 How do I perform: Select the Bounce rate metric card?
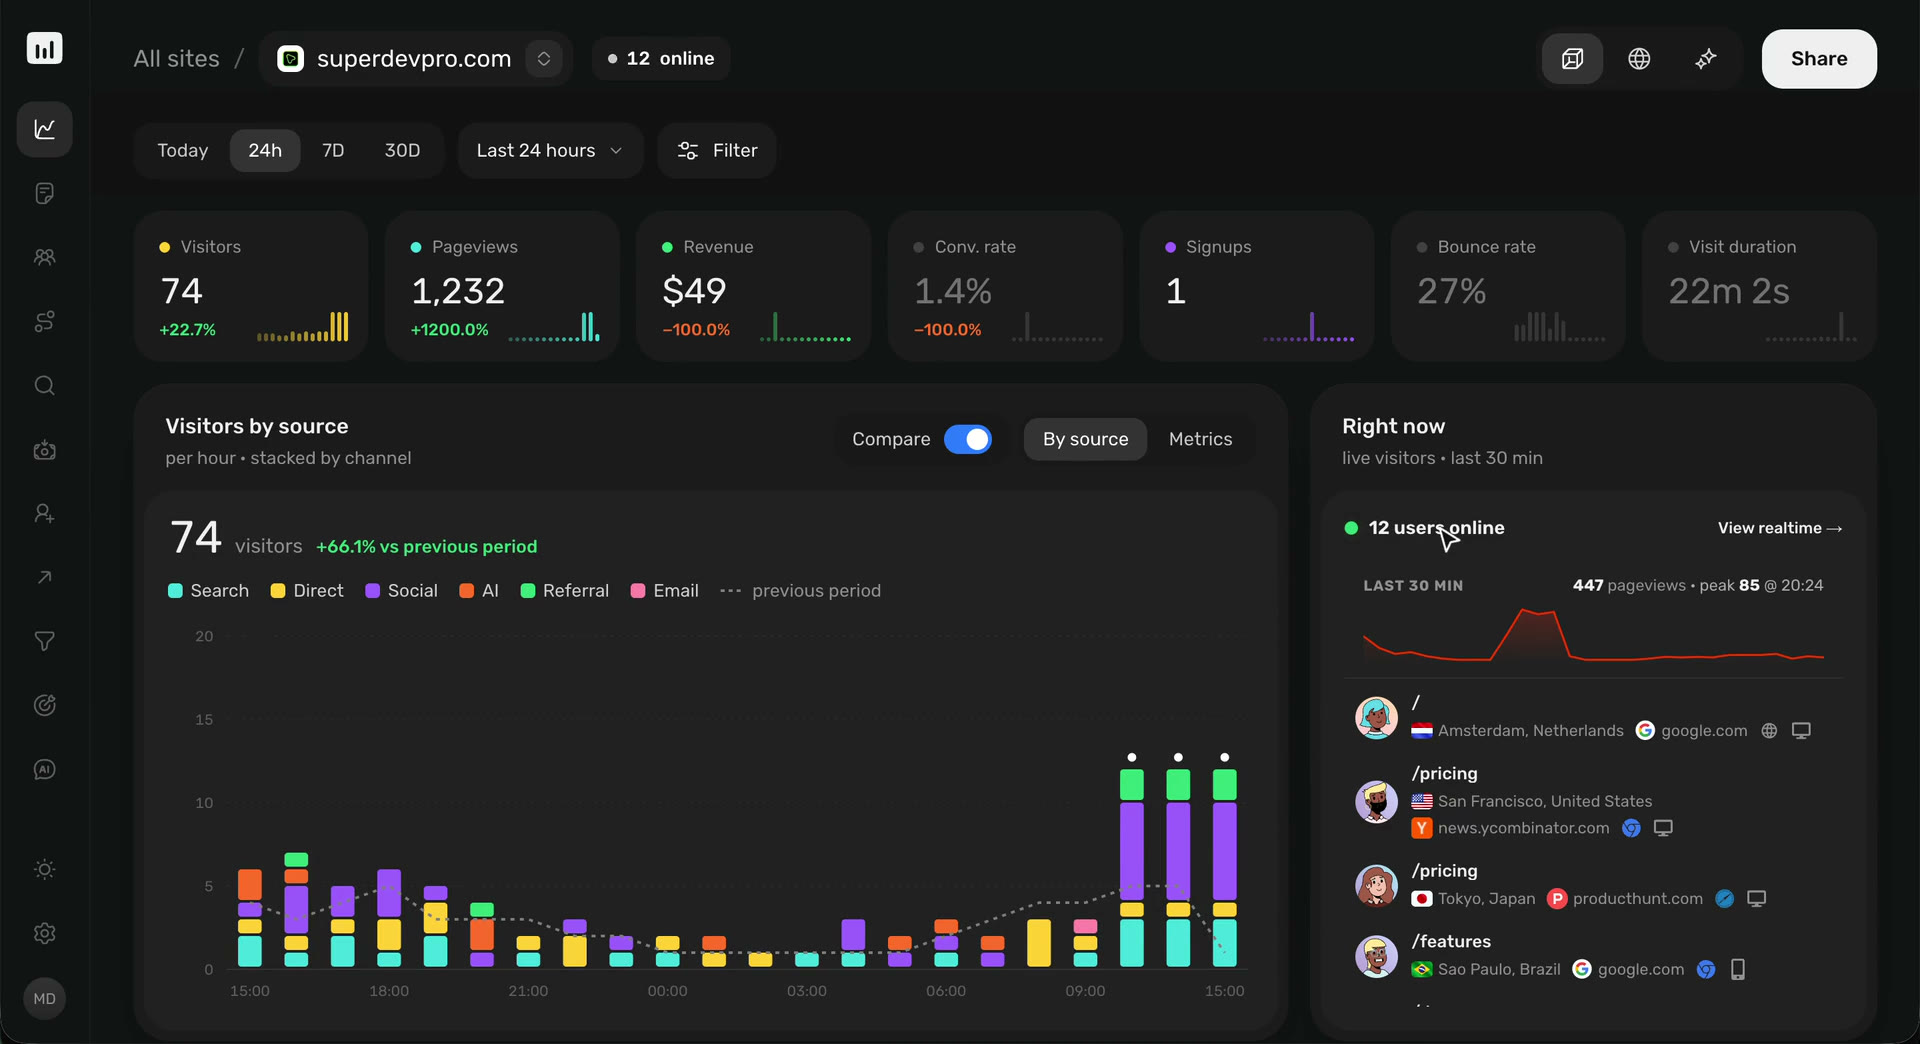[x=1507, y=286]
